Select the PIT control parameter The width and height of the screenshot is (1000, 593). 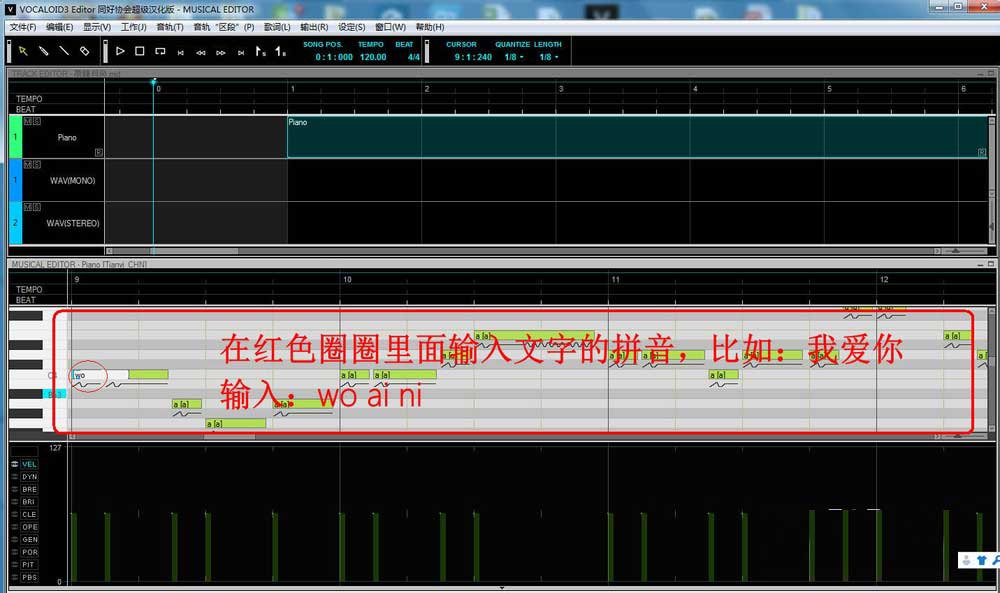click(x=29, y=564)
